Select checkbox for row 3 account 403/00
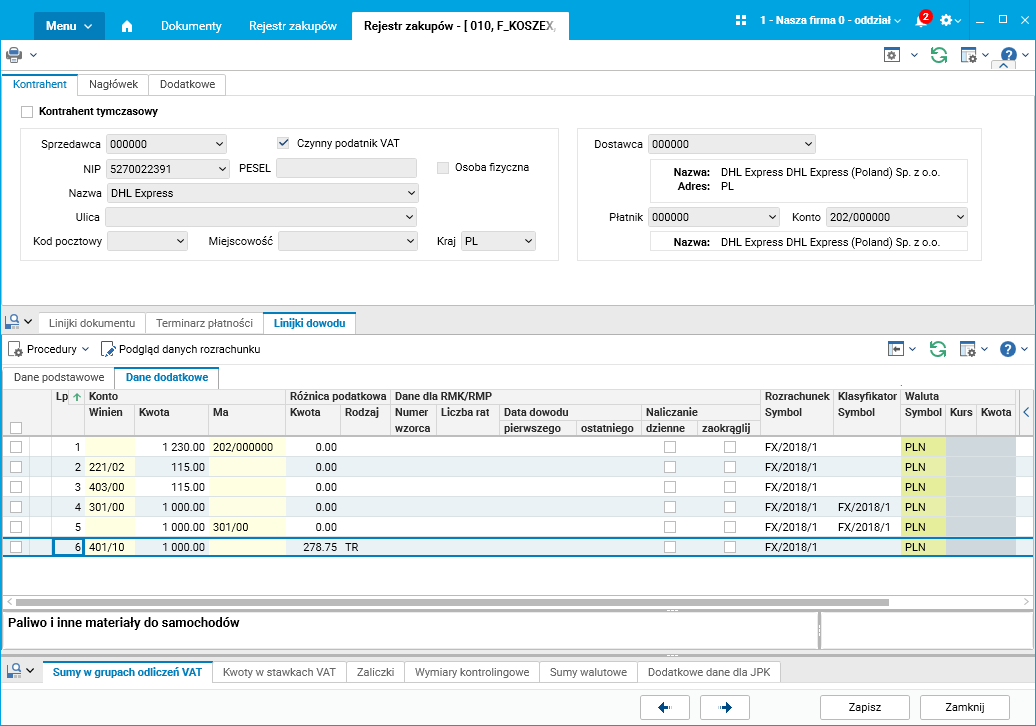This screenshot has width=1036, height=726. click(x=15, y=487)
